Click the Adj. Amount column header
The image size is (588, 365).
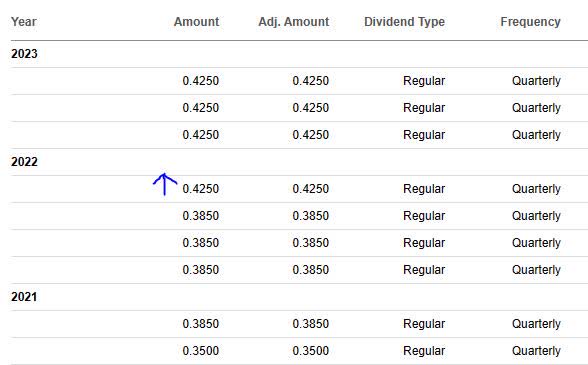tap(294, 22)
